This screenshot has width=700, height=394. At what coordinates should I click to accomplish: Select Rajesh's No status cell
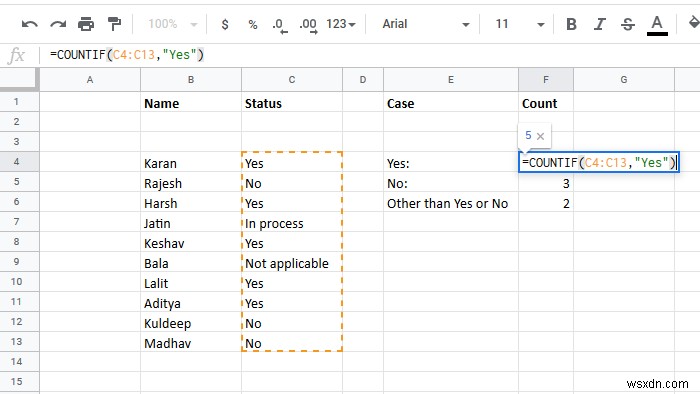pyautogui.click(x=292, y=182)
